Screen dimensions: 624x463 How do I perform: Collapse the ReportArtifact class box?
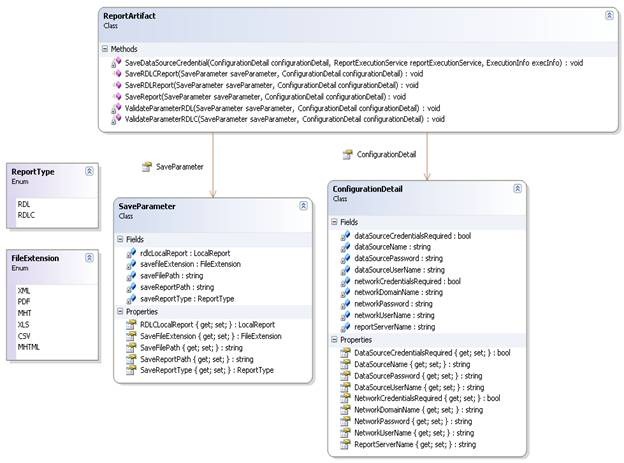point(610,17)
